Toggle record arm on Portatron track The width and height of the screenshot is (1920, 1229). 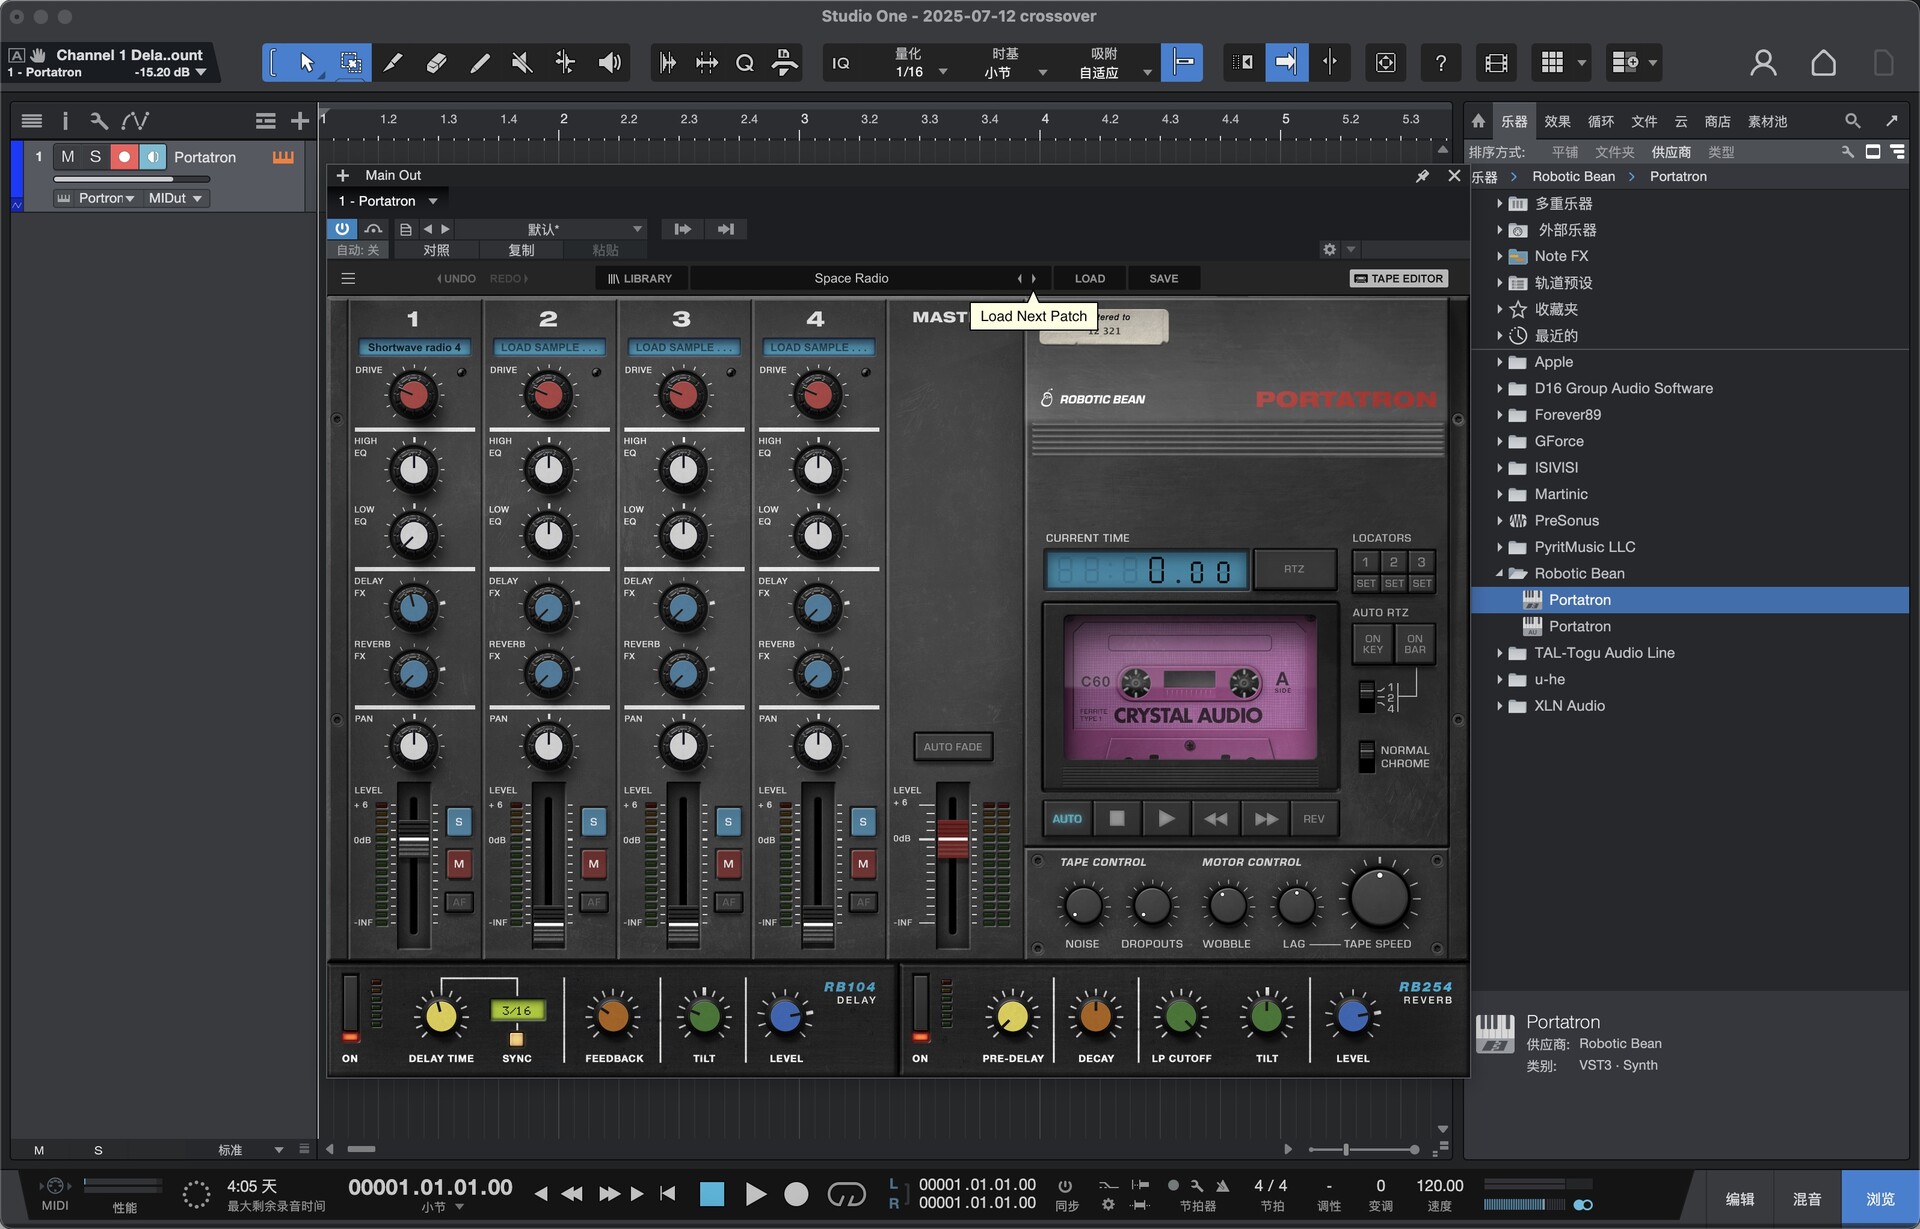124,157
